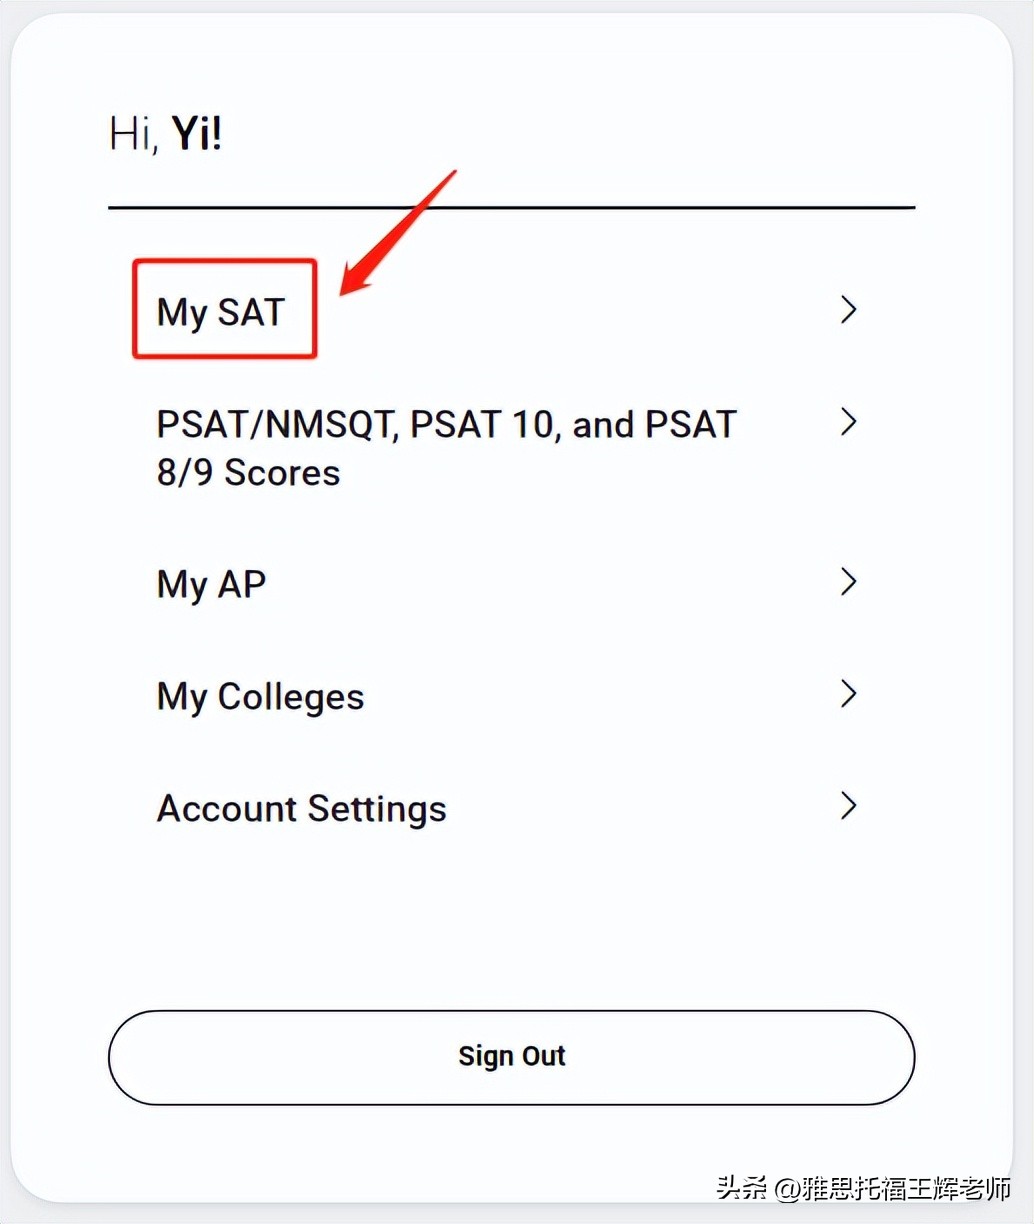The height and width of the screenshot is (1224, 1034).
Task: Go to the My AP entry
Action: (211, 584)
